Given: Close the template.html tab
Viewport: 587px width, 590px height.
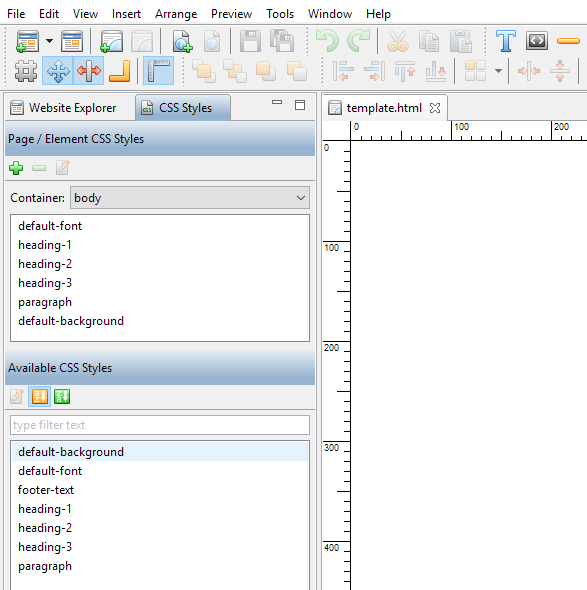Looking at the screenshot, I should 435,108.
